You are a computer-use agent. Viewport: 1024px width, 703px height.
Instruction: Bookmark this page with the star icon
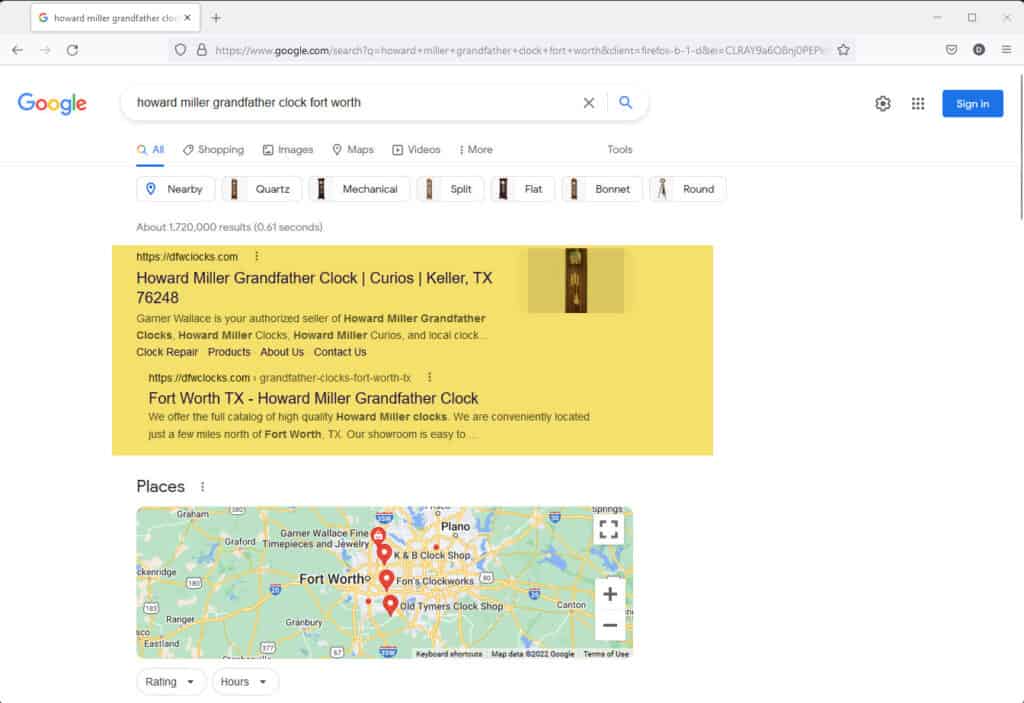tap(843, 50)
